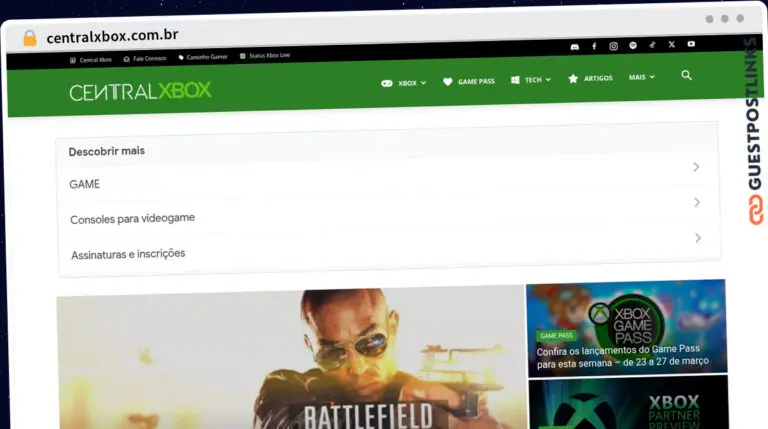
Task: Select Consoles para videogame suggestion text
Action: (x=132, y=218)
